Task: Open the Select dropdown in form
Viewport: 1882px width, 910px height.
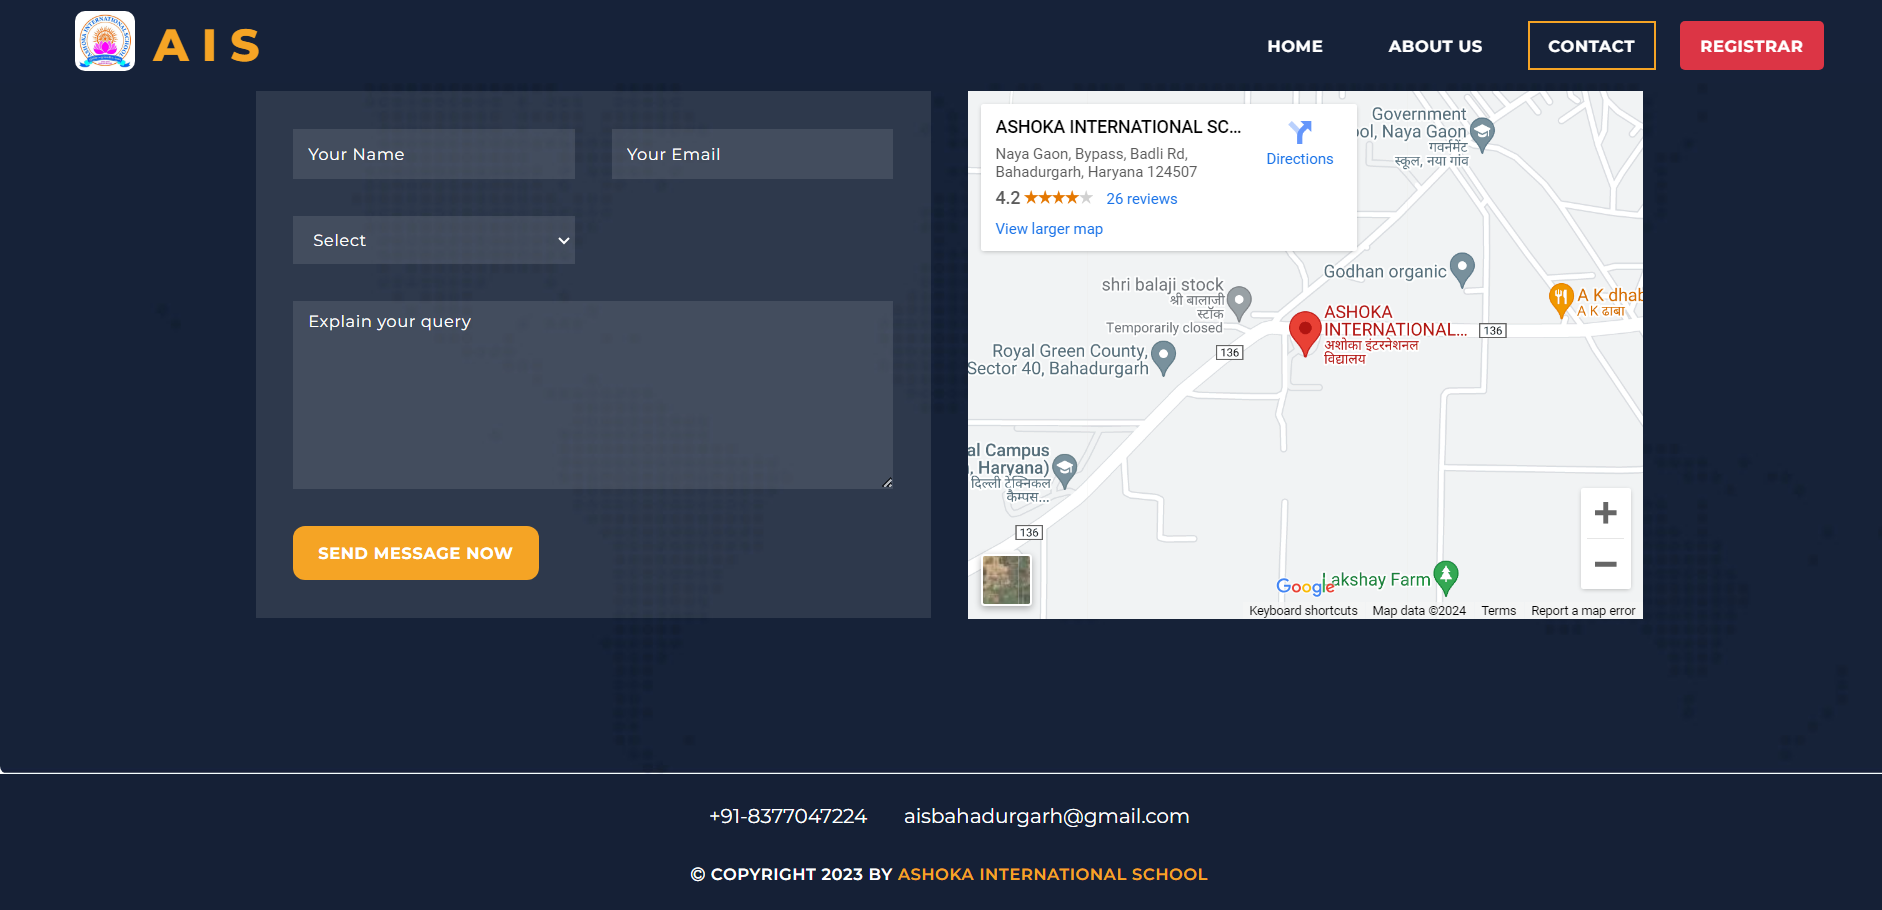Action: 433,240
